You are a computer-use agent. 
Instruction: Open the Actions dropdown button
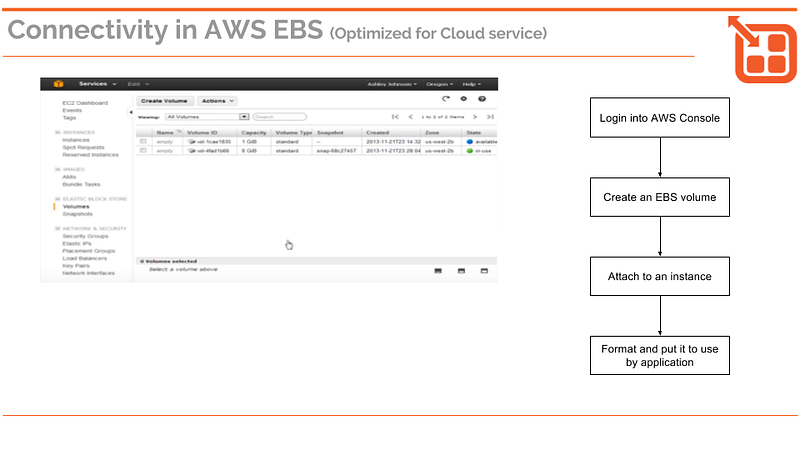pos(217,101)
